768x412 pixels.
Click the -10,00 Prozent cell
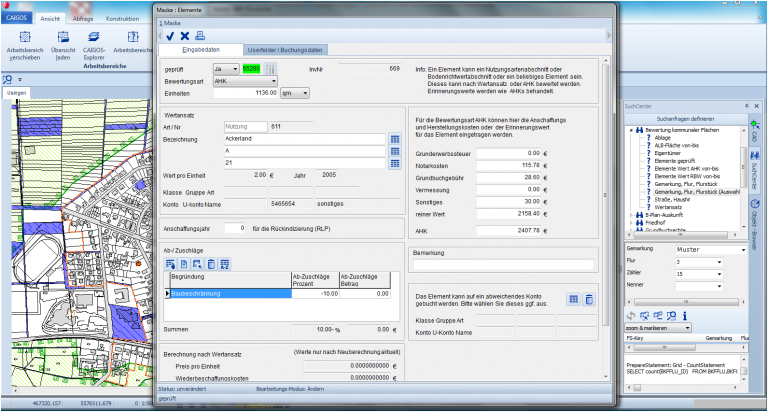pyautogui.click(x=316, y=293)
